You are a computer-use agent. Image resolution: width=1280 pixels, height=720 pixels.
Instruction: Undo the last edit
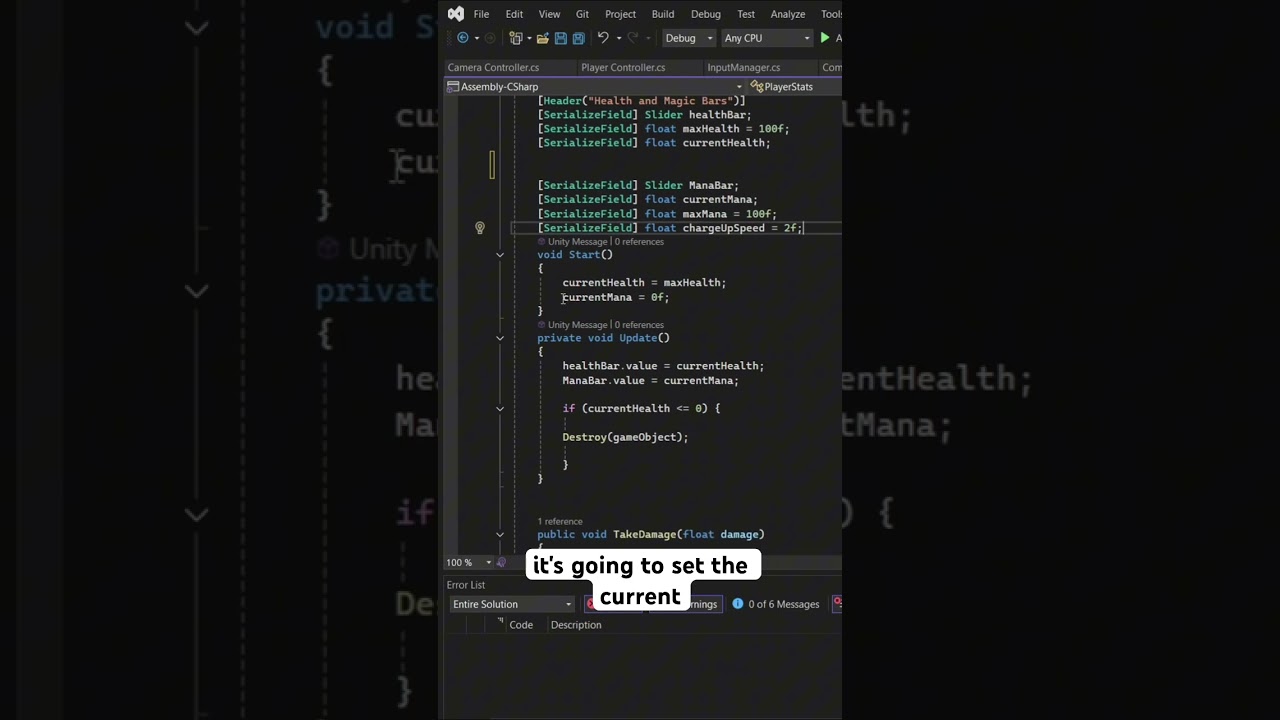pos(603,38)
